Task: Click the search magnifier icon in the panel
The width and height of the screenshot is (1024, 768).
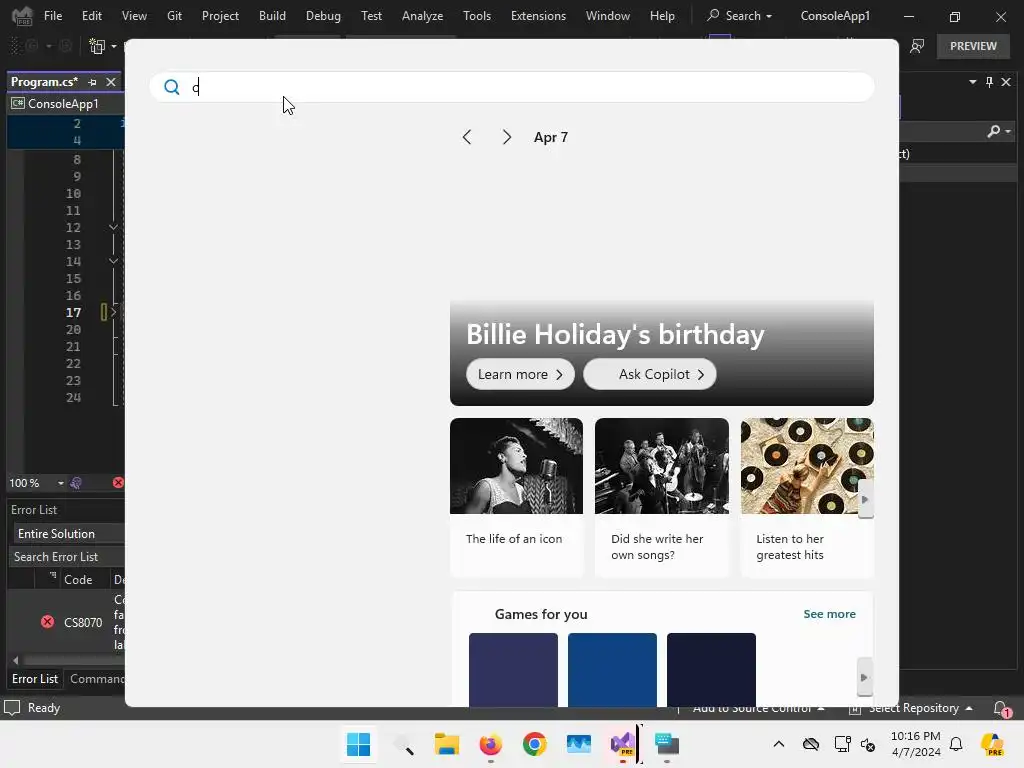Action: (172, 87)
